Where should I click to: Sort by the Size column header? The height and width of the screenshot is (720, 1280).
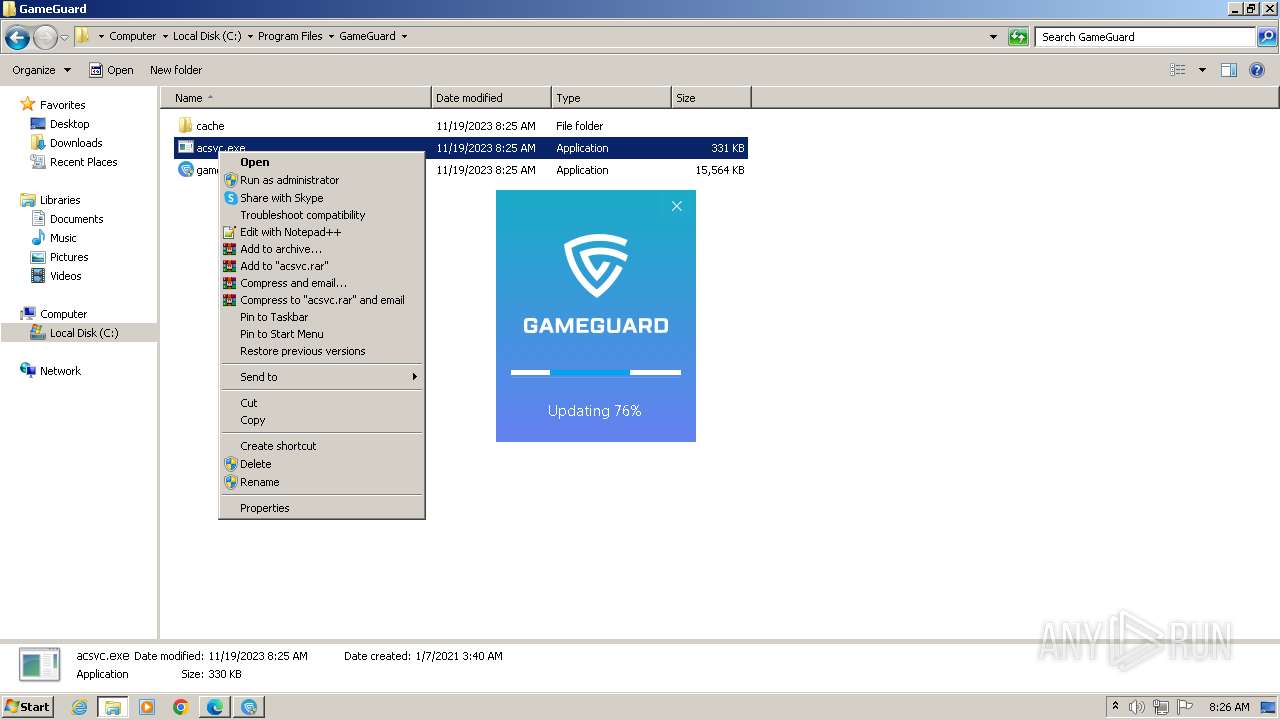pyautogui.click(x=711, y=98)
